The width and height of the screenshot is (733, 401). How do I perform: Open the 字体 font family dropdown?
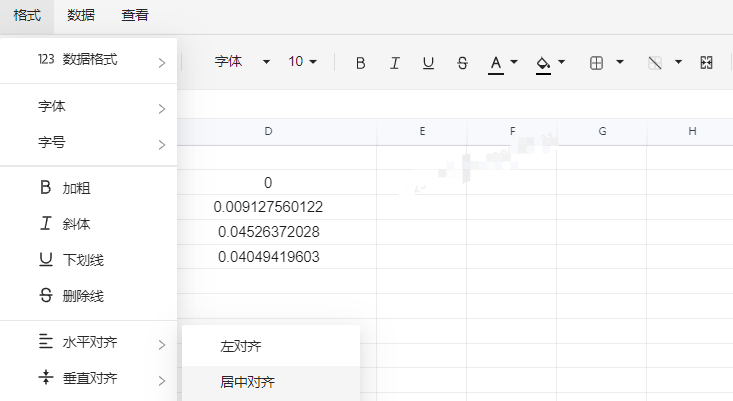pyautogui.click(x=242, y=62)
